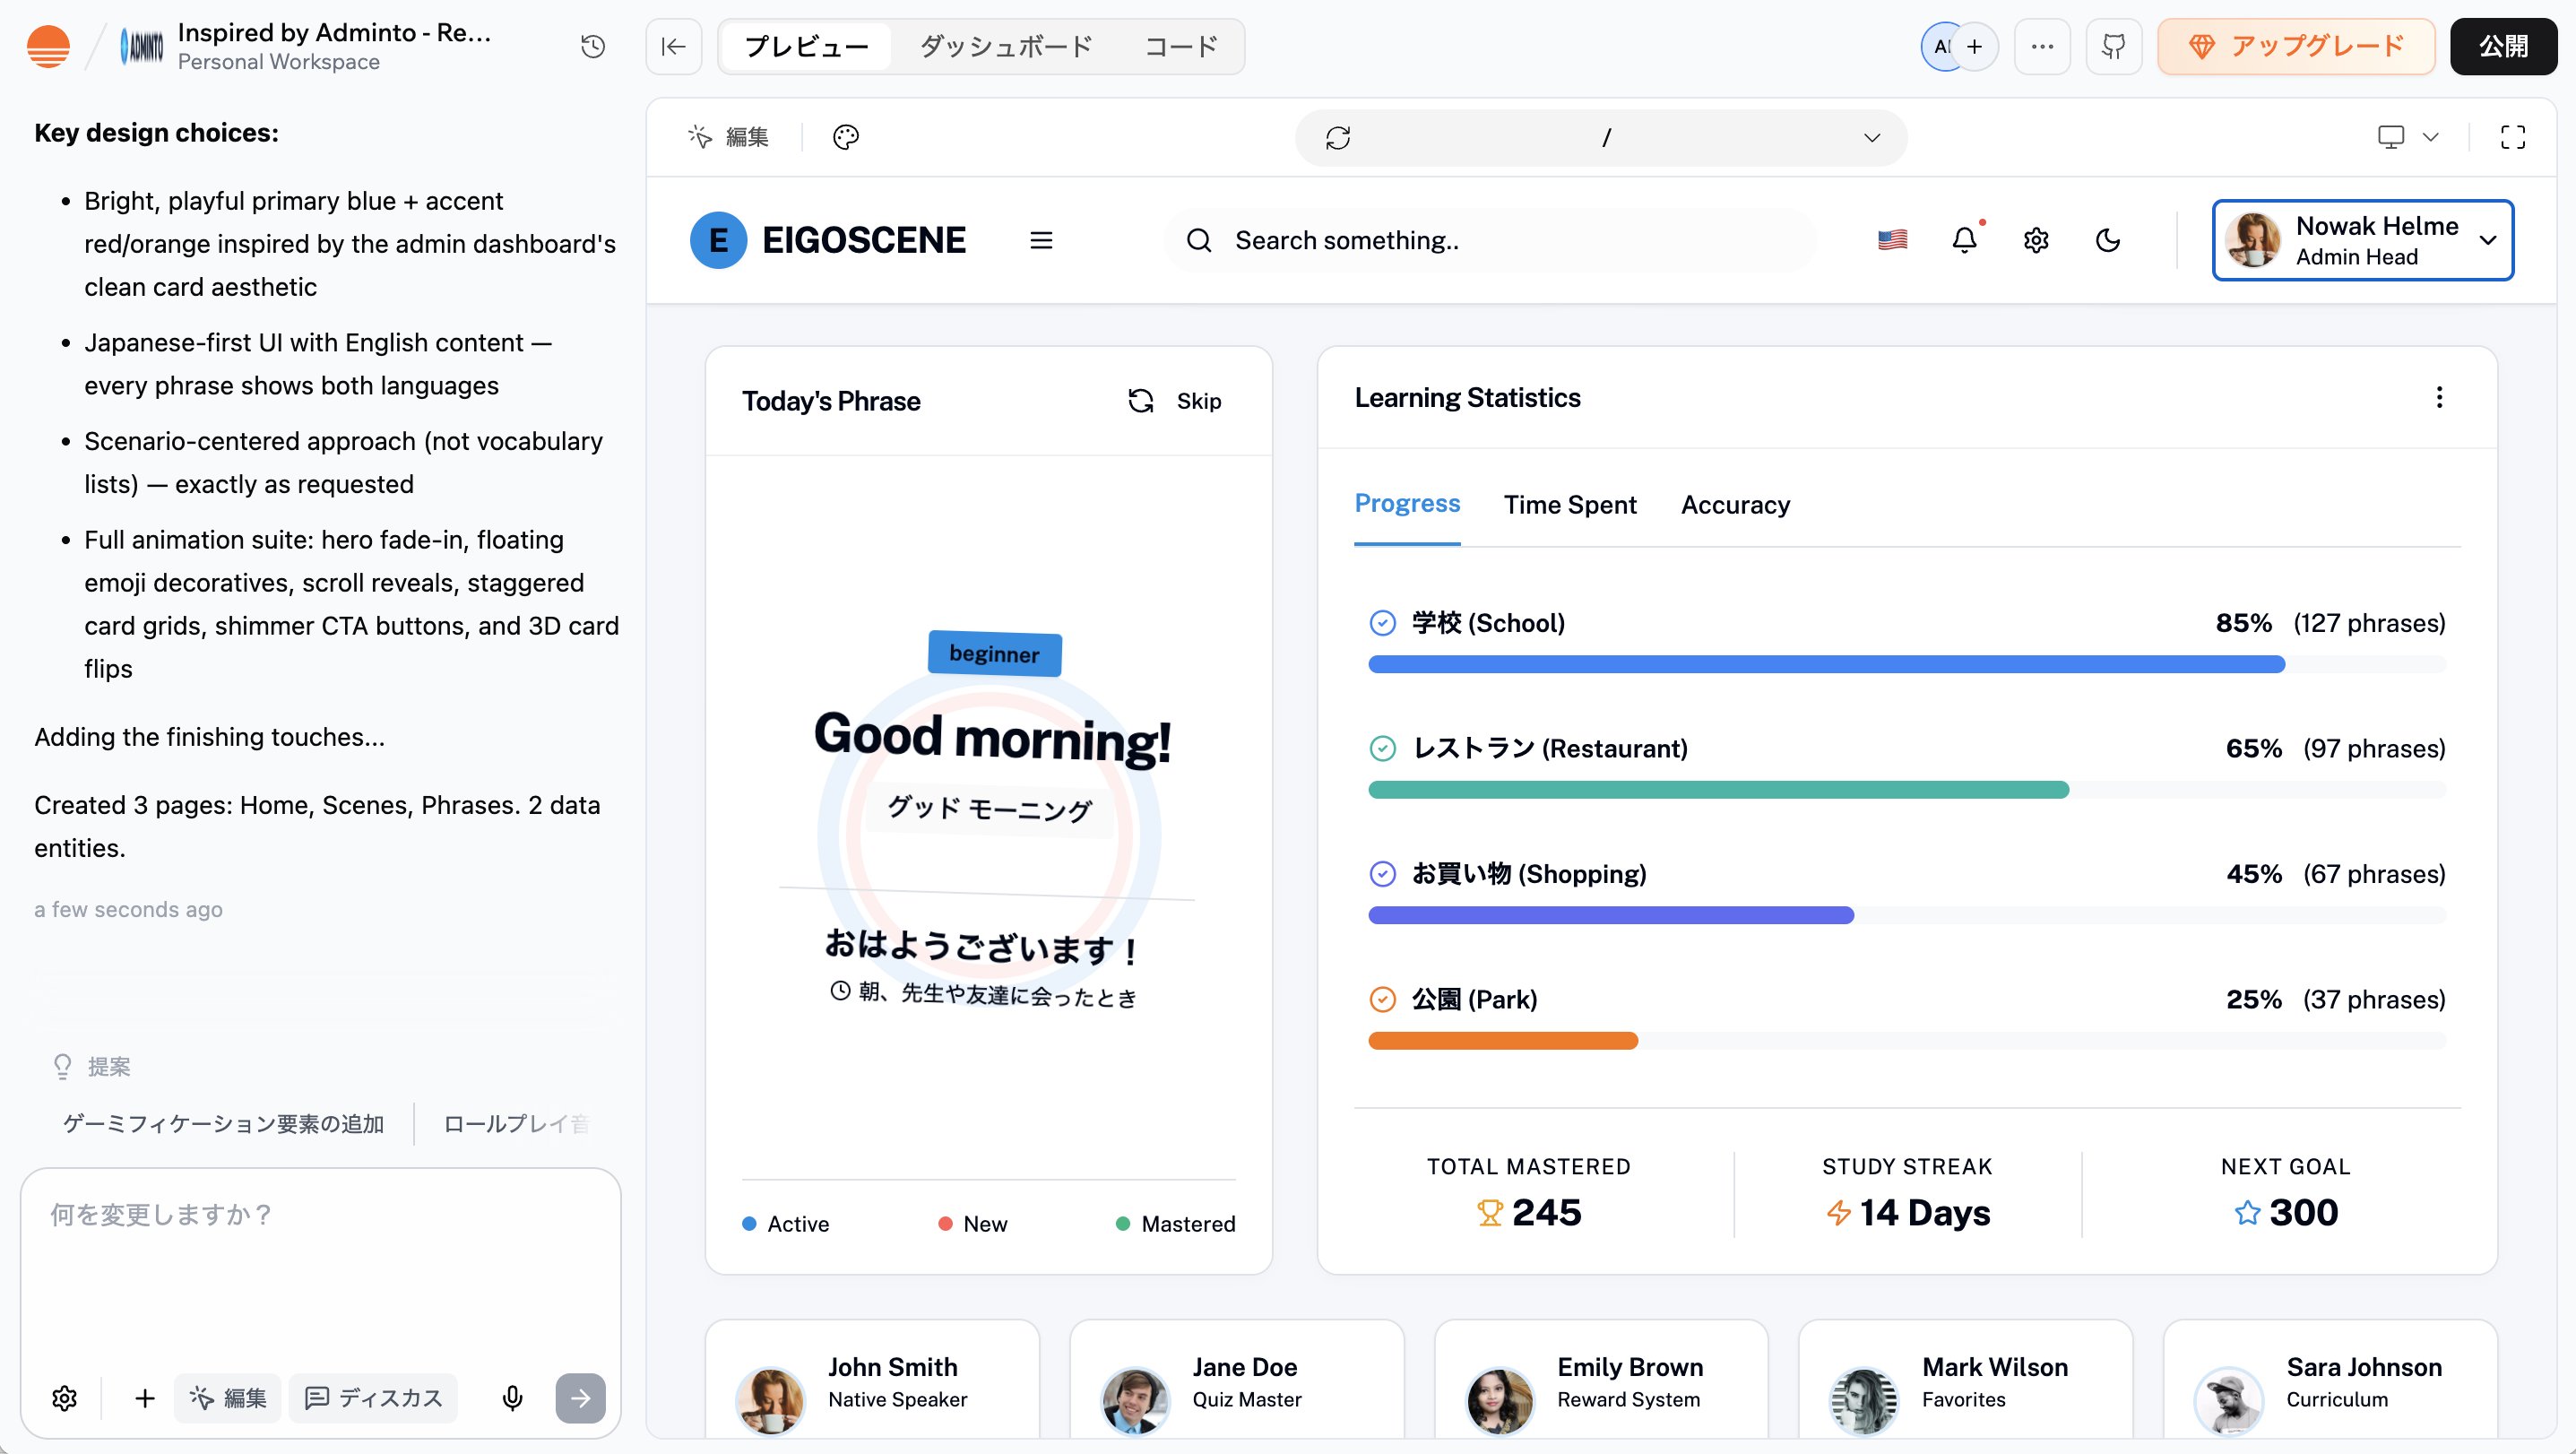Viewport: 2576px width, 1454px height.
Task: Enter fullscreen preview mode
Action: (x=2512, y=137)
